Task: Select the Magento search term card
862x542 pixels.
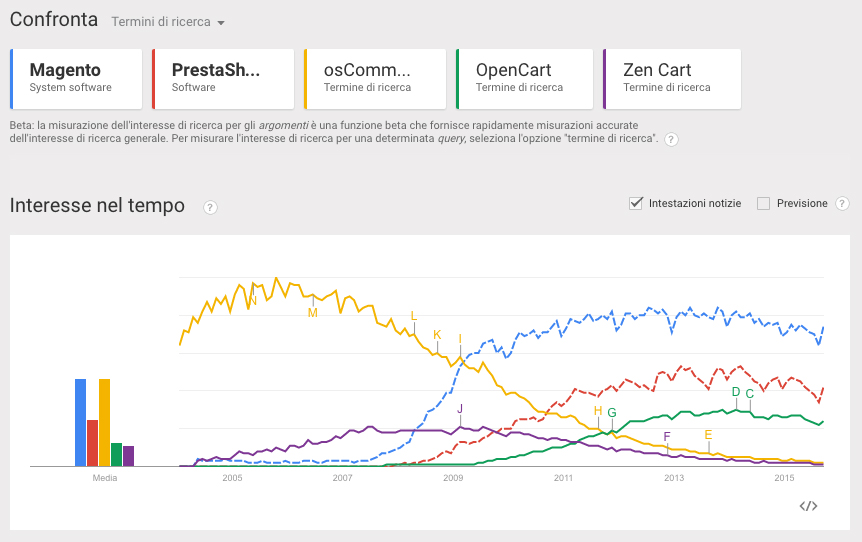Action: 78,78
